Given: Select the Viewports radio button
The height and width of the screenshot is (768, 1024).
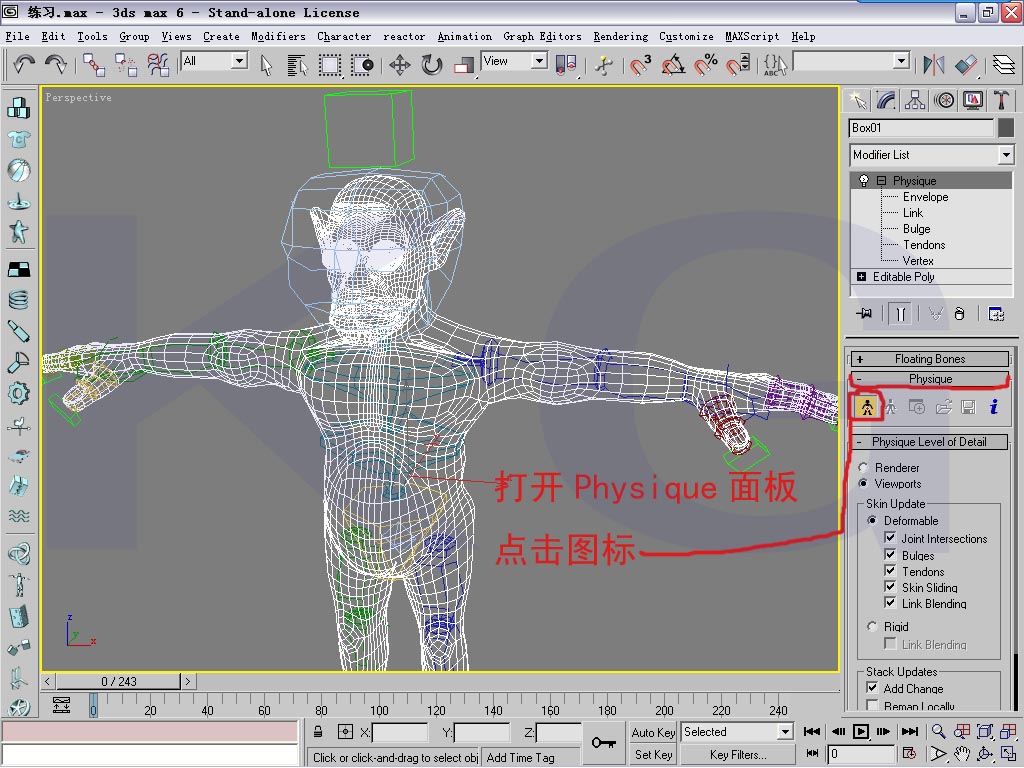Looking at the screenshot, I should pos(863,483).
